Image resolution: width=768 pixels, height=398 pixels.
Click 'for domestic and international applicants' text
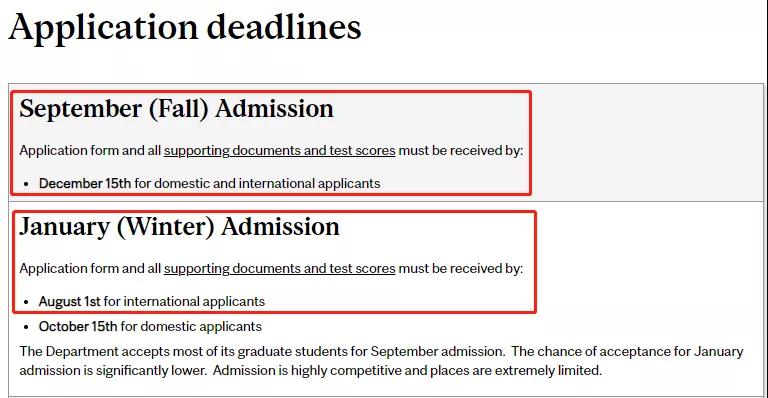click(x=257, y=184)
